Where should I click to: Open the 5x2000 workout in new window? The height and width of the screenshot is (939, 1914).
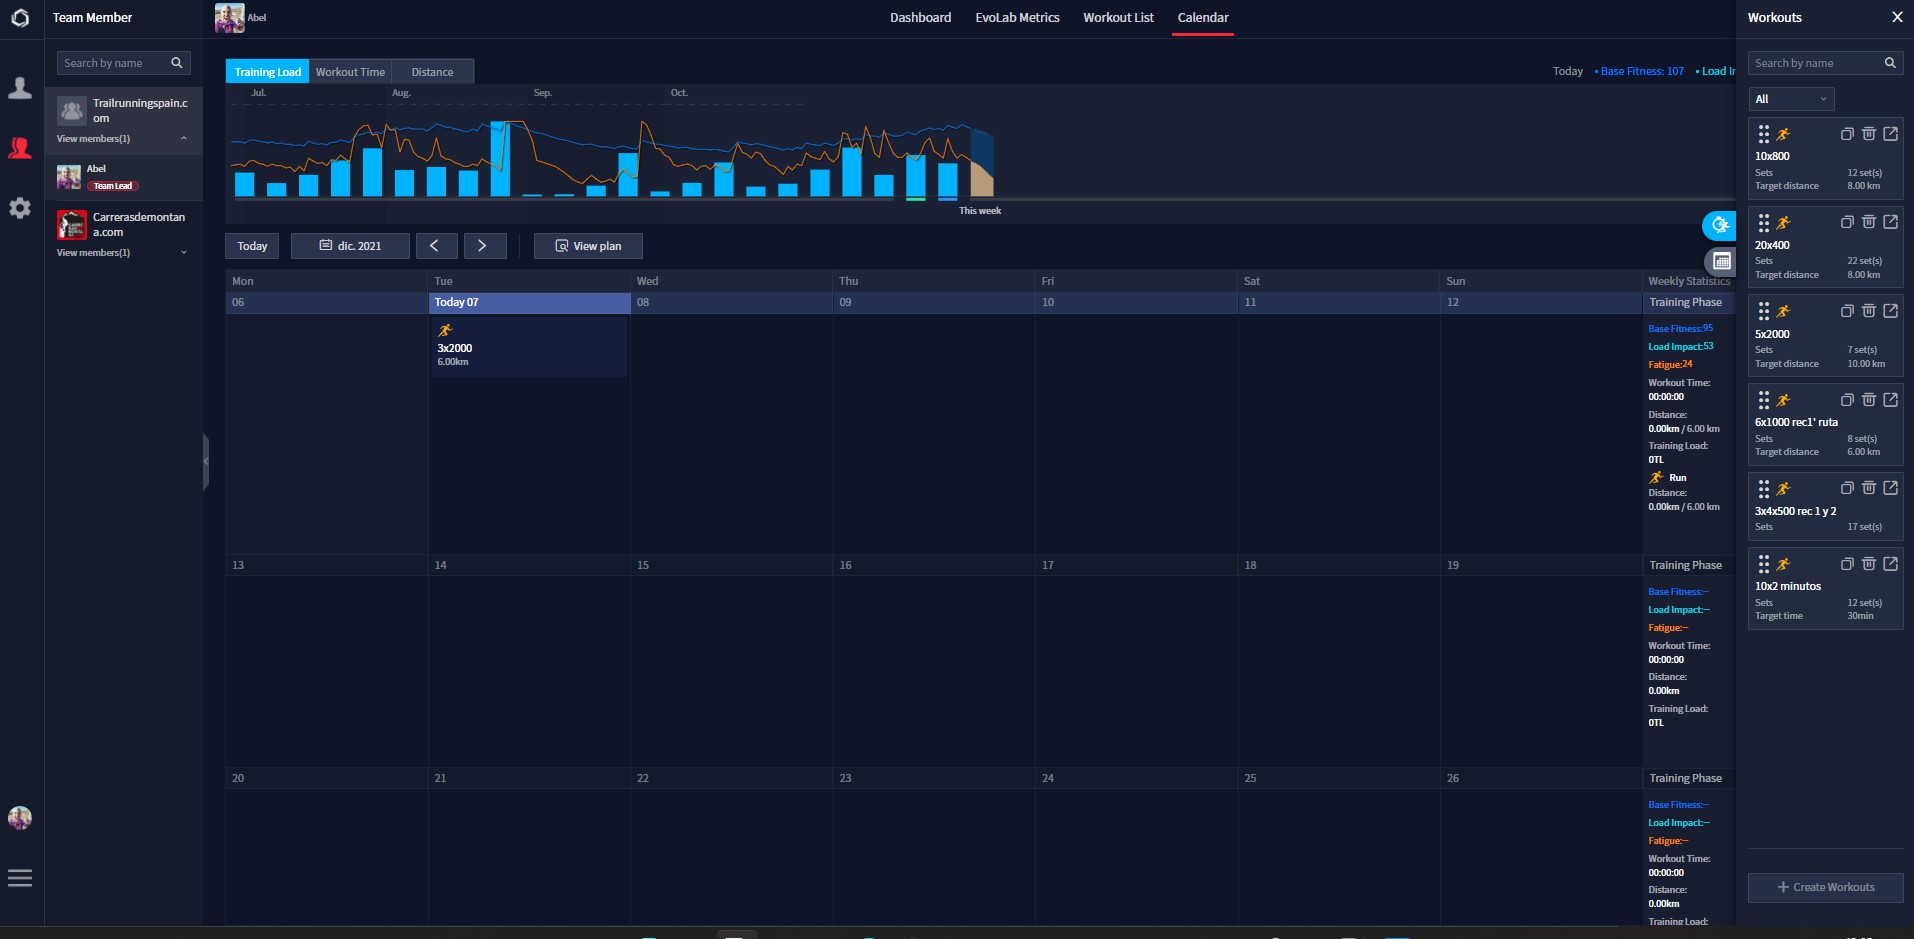[1890, 311]
